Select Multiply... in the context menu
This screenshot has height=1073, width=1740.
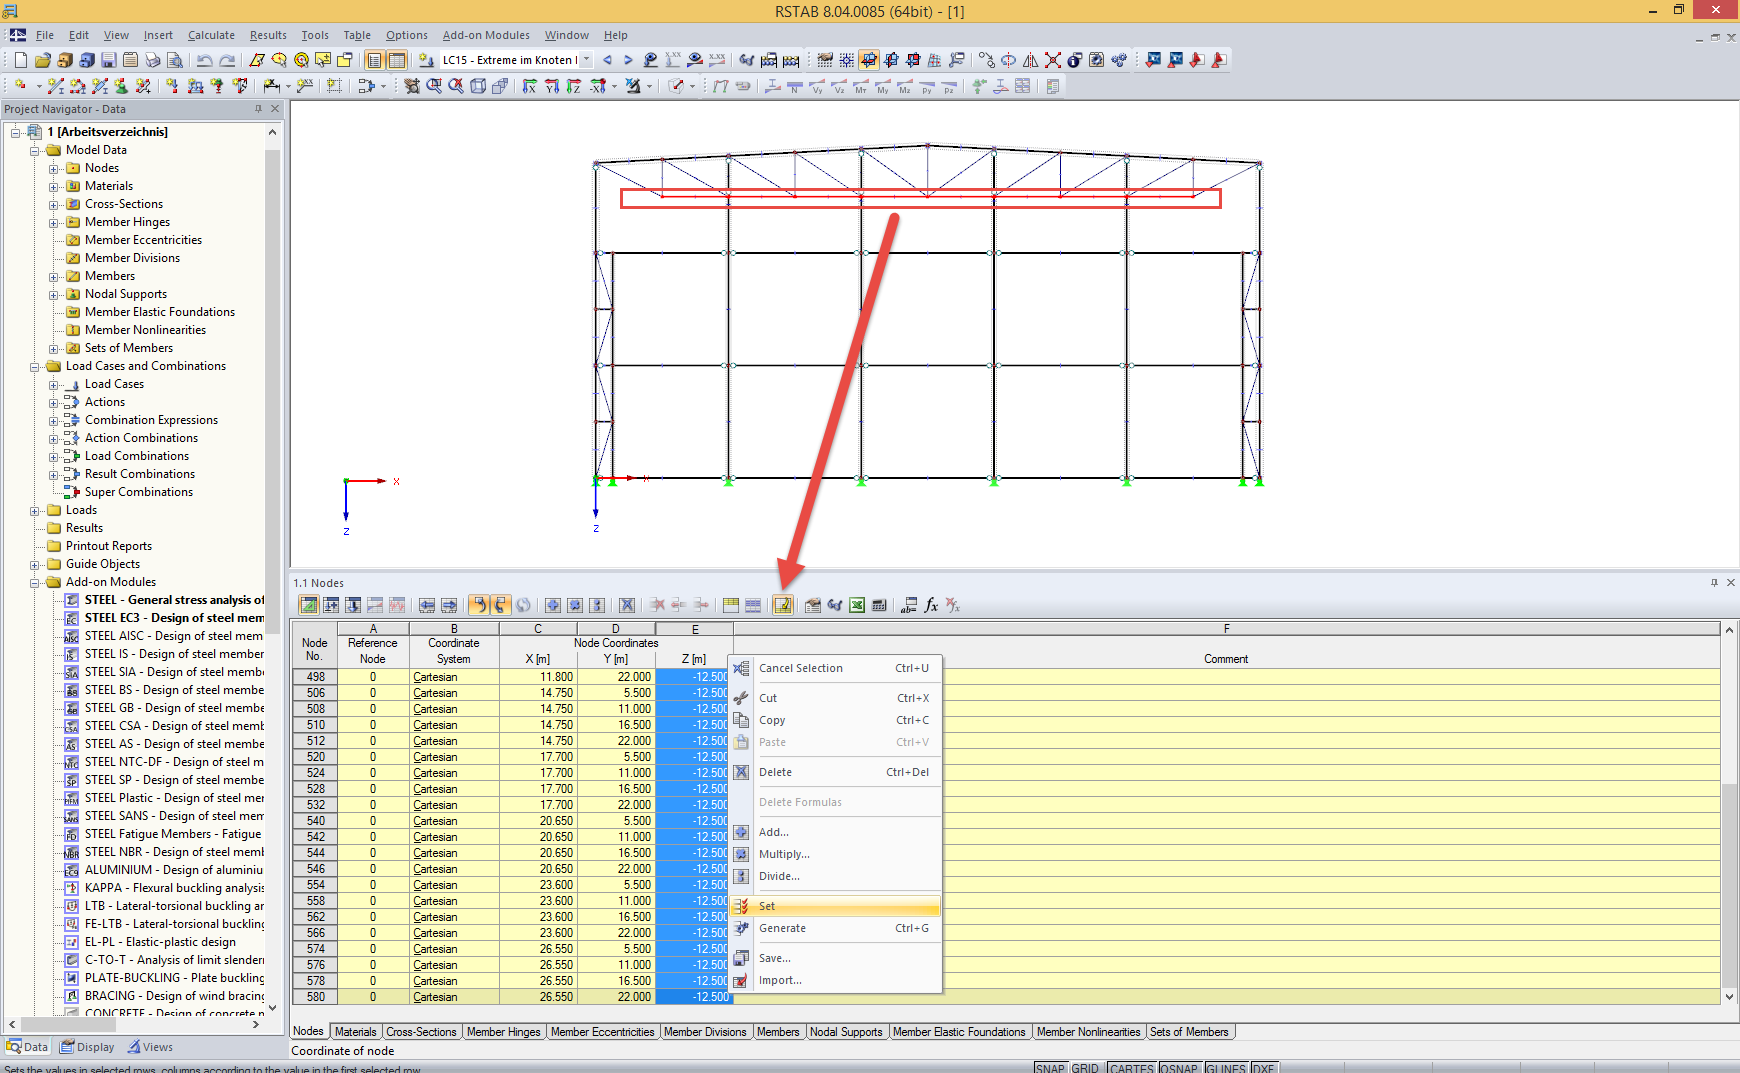coord(836,854)
